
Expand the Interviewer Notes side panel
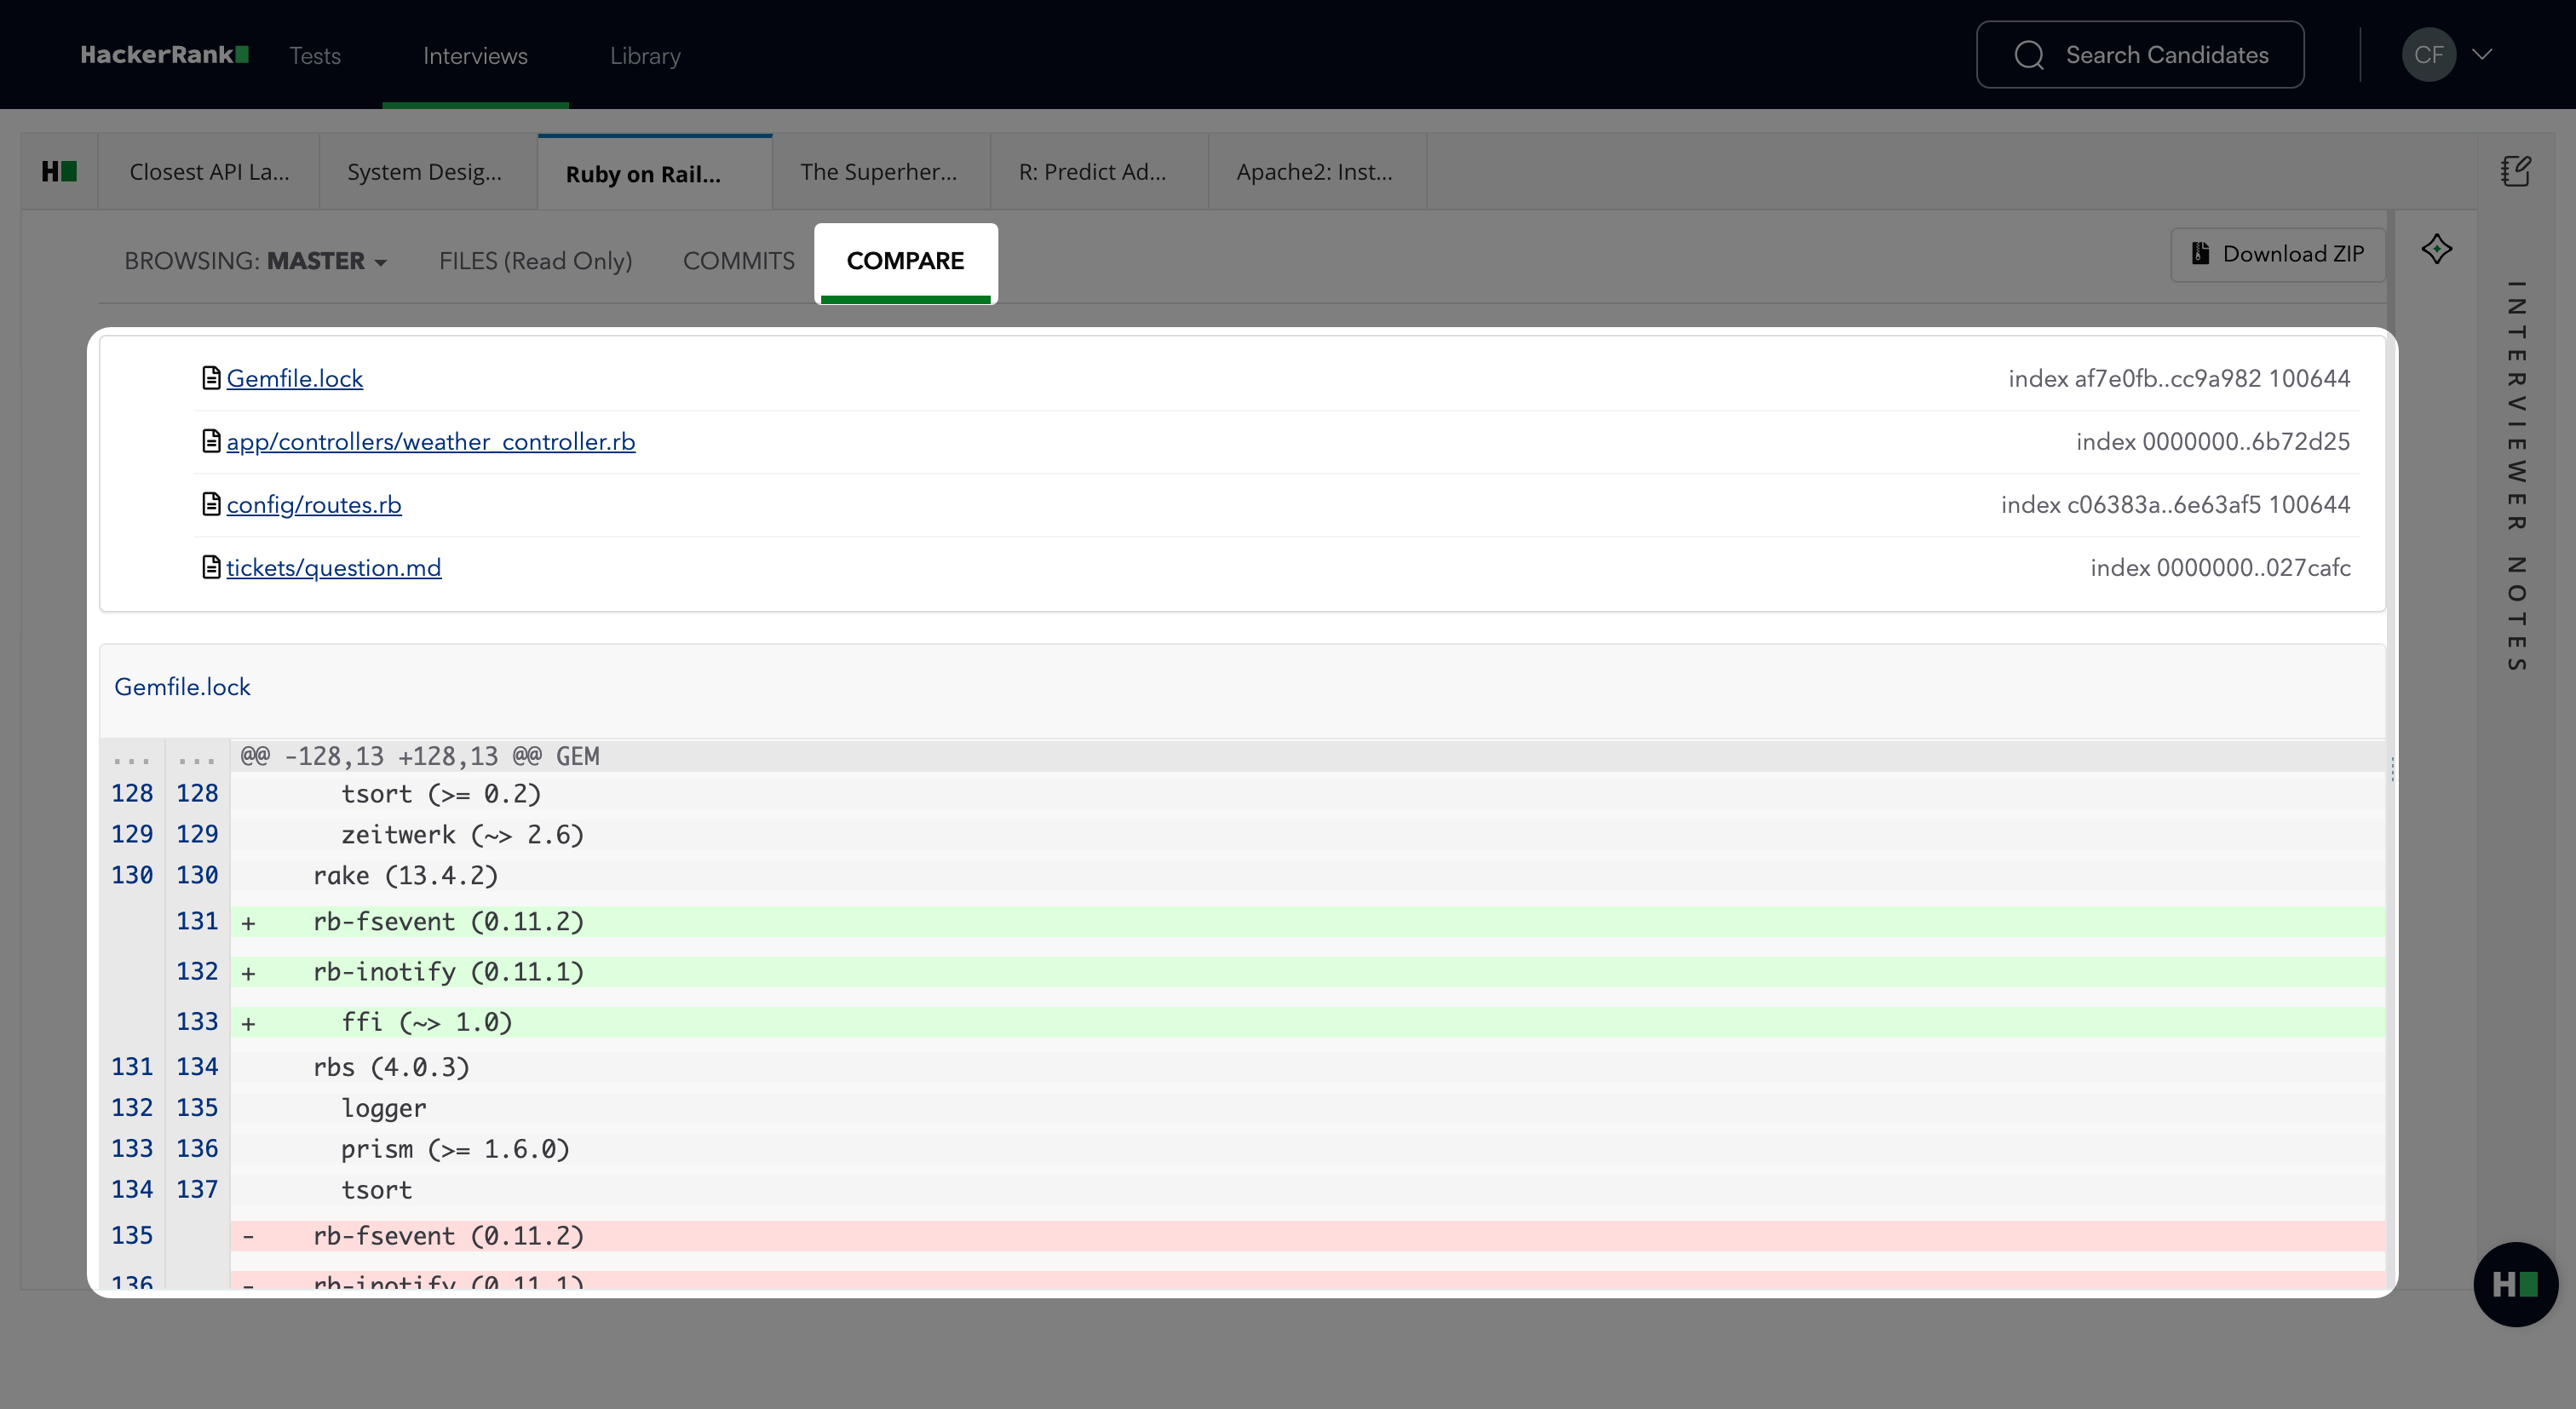[x=2516, y=476]
